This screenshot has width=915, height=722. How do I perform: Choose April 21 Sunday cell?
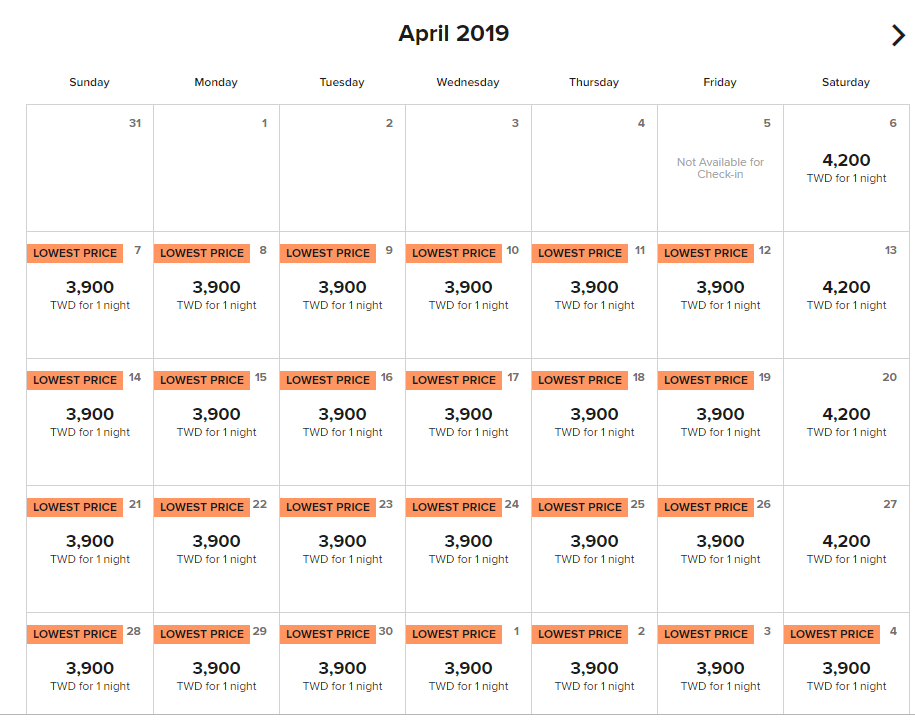90,549
